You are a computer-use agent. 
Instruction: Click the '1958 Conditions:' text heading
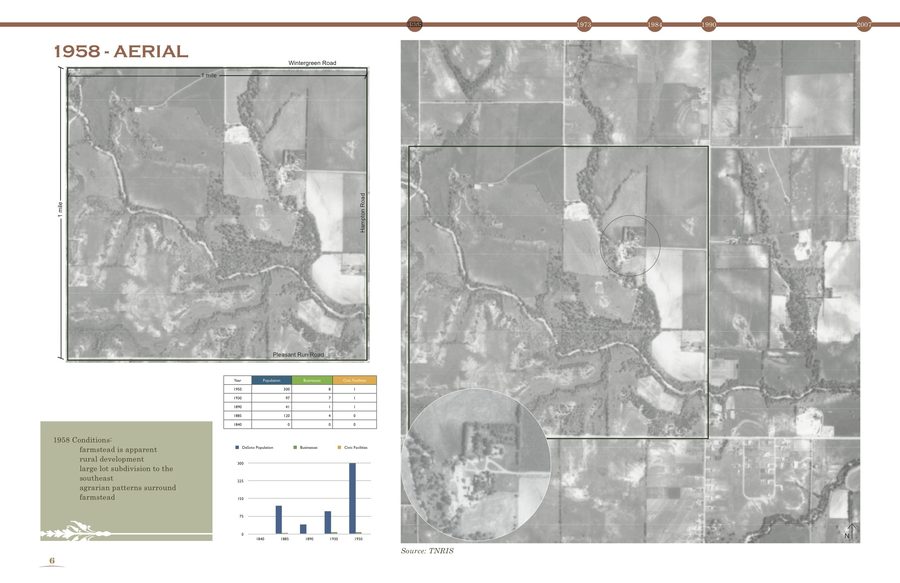point(82,440)
